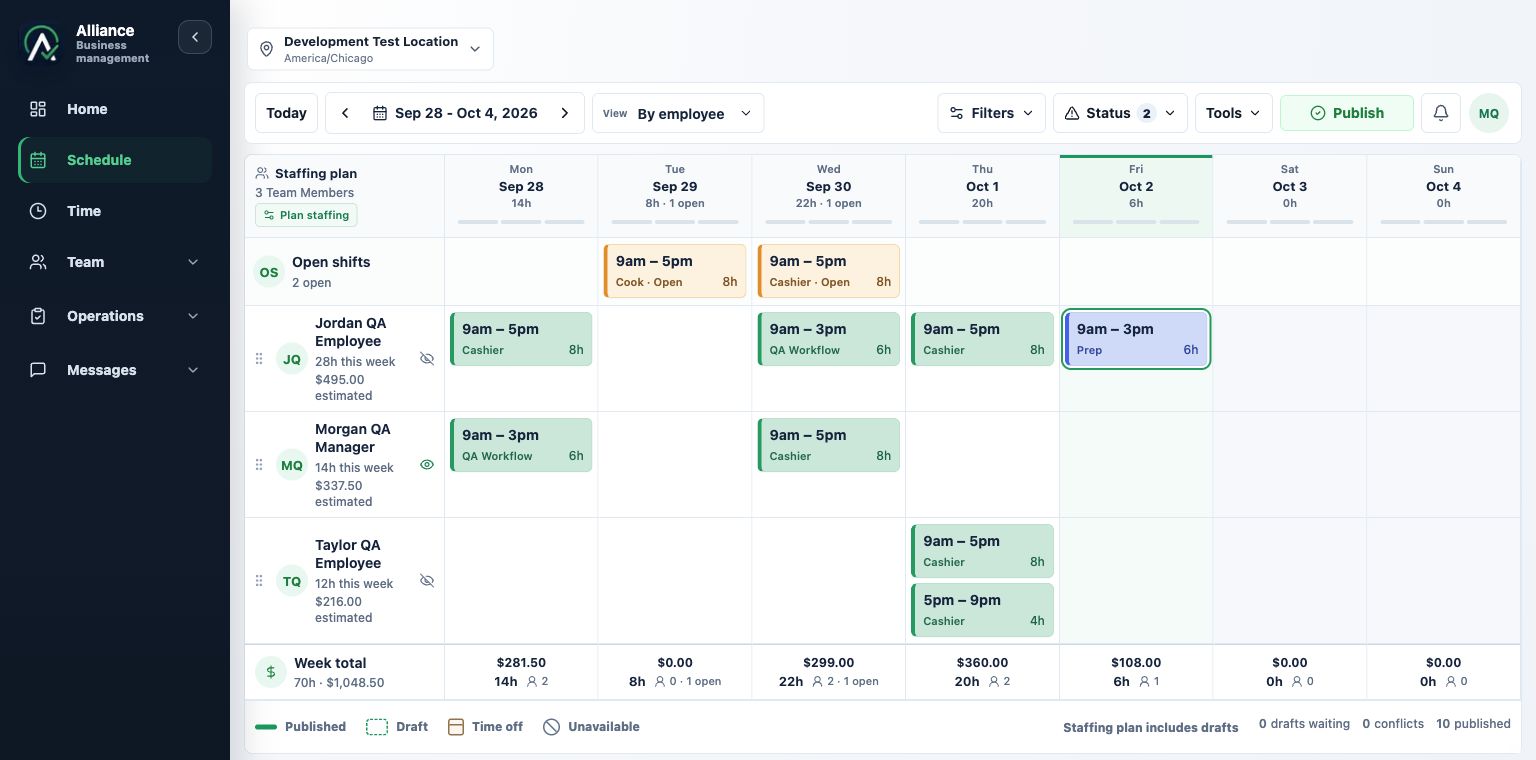Open Morgan's Monday QA Workflow shift
This screenshot has height=760, width=1536.
point(521,445)
